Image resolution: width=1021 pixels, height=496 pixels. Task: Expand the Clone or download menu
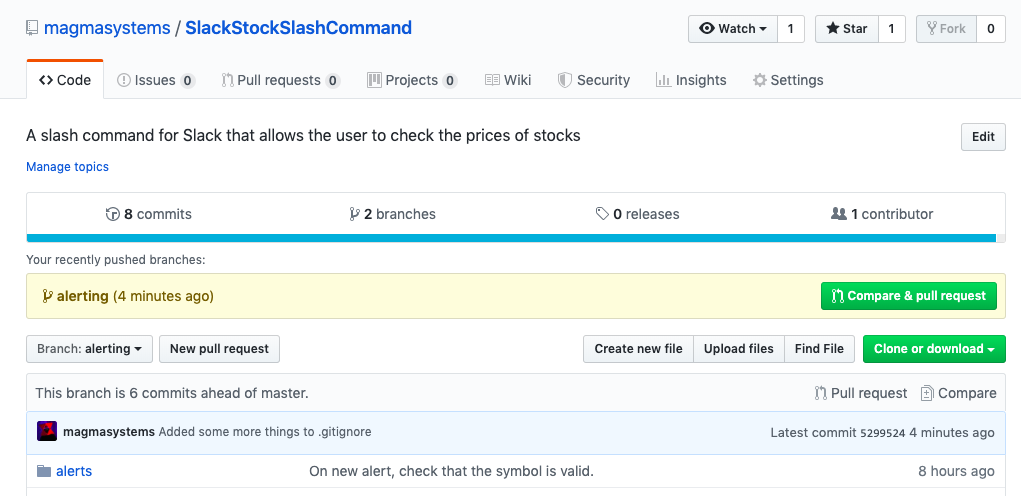pyautogui.click(x=934, y=349)
